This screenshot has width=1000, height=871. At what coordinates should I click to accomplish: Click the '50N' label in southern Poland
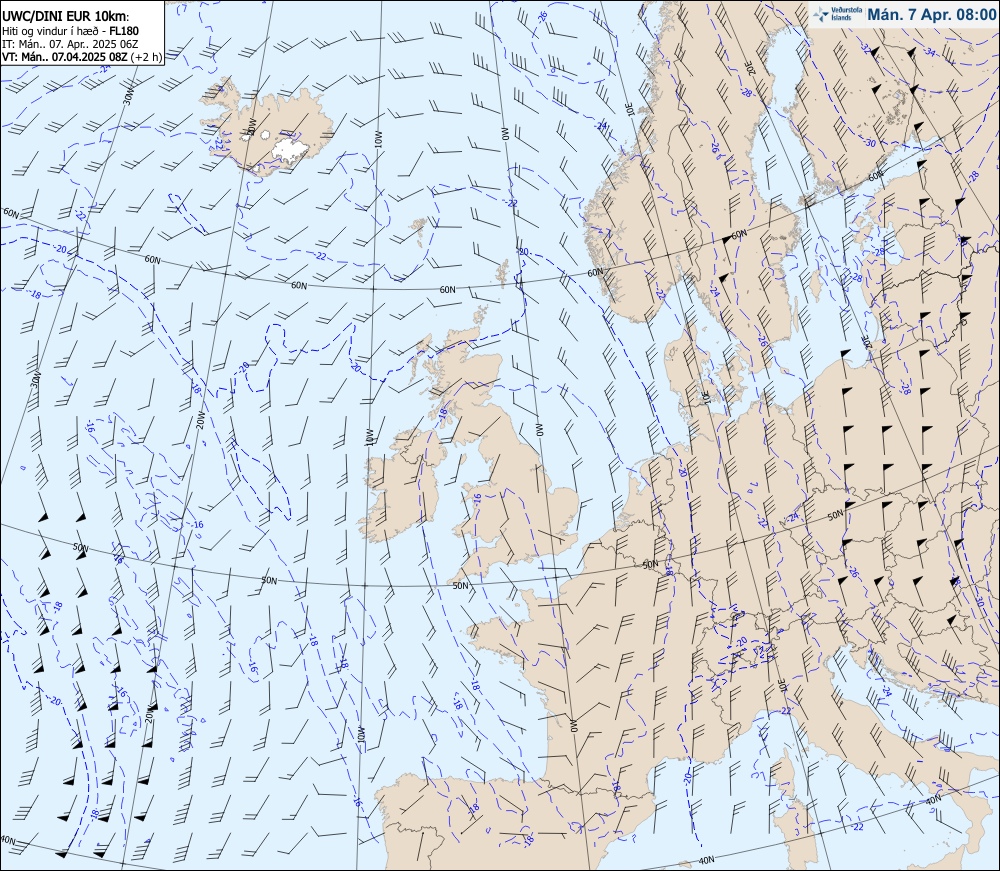835,515
